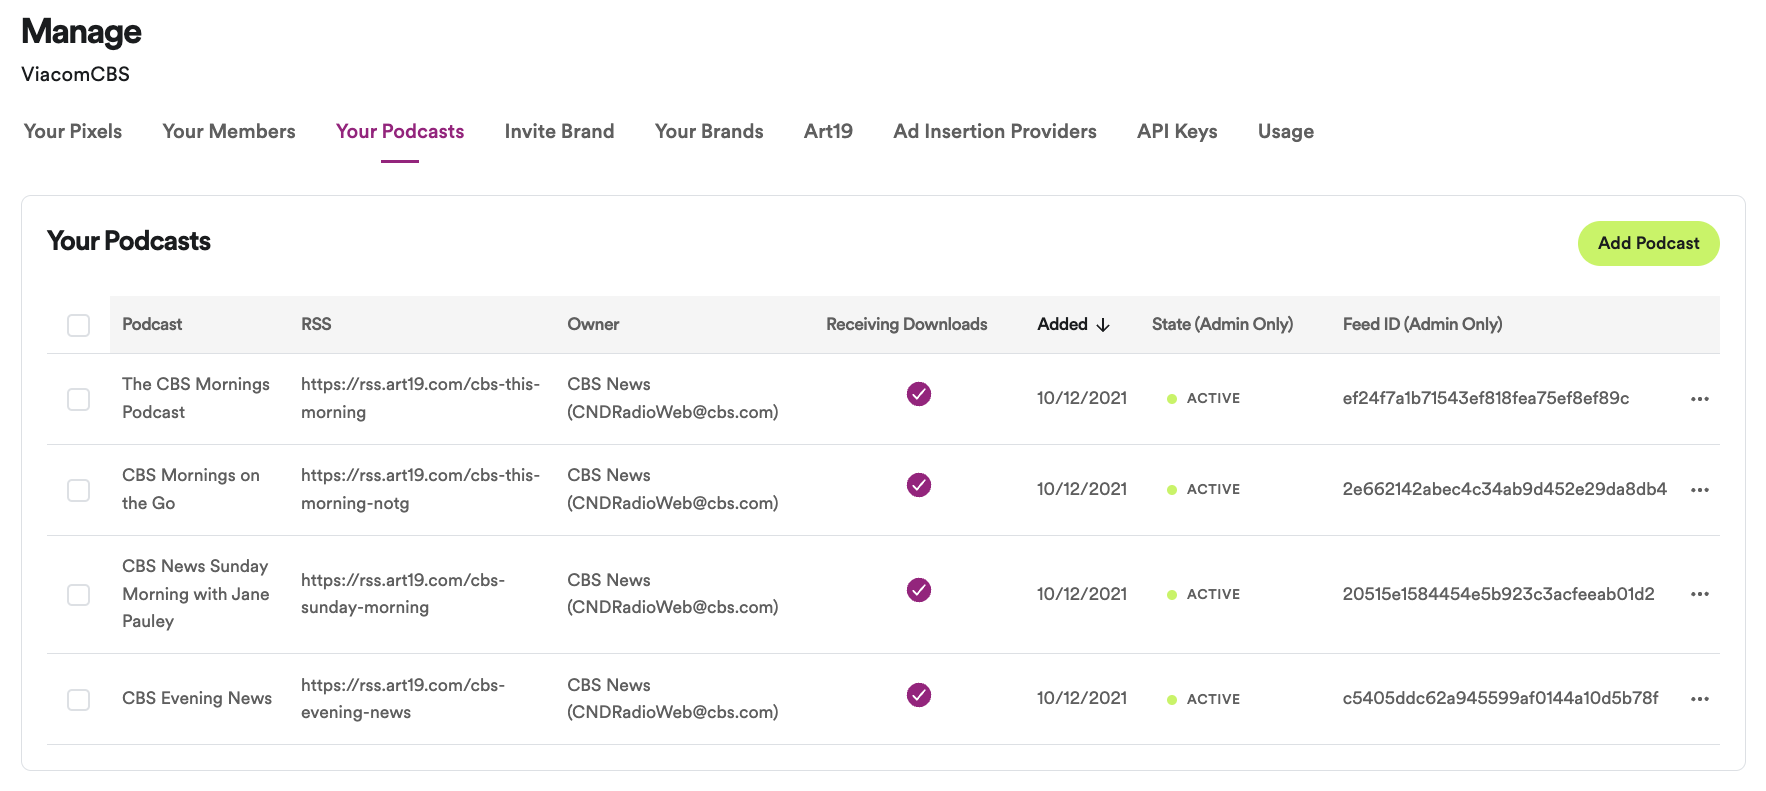Viewport: 1766px width, 791px height.
Task: Toggle the select-all podcasts checkbox in header
Action: point(78,325)
